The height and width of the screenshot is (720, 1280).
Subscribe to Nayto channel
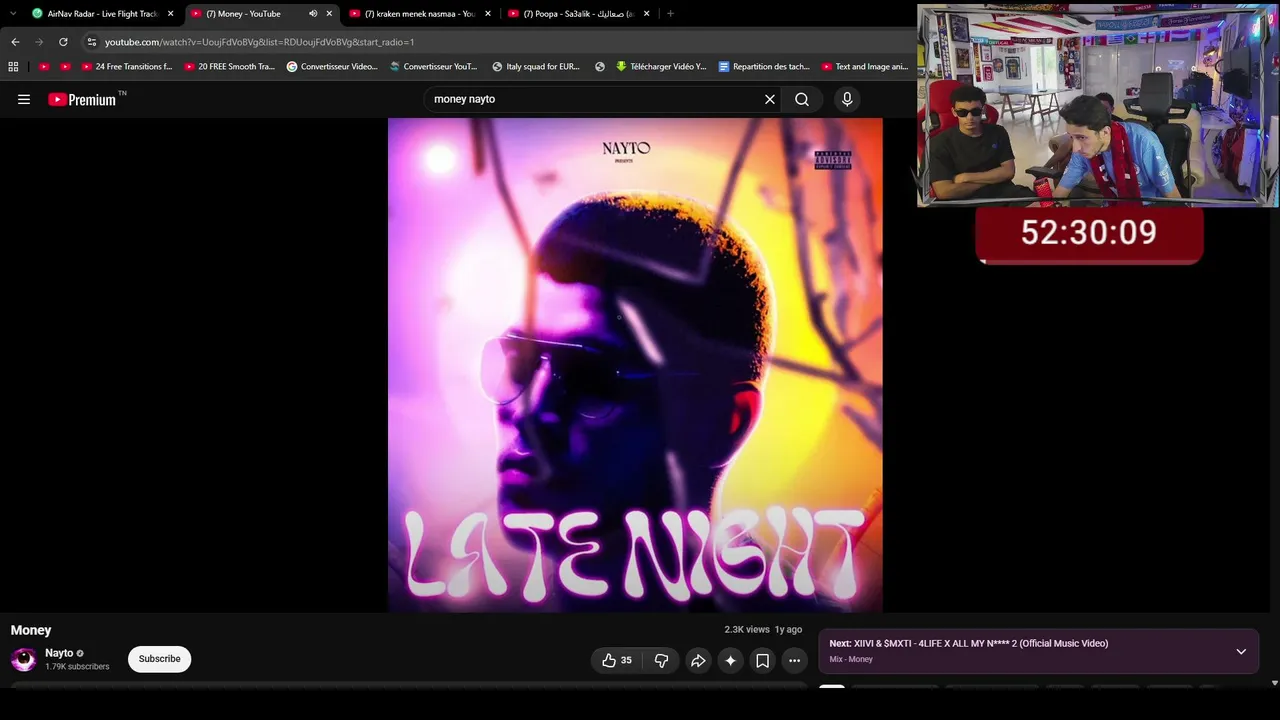(x=159, y=659)
